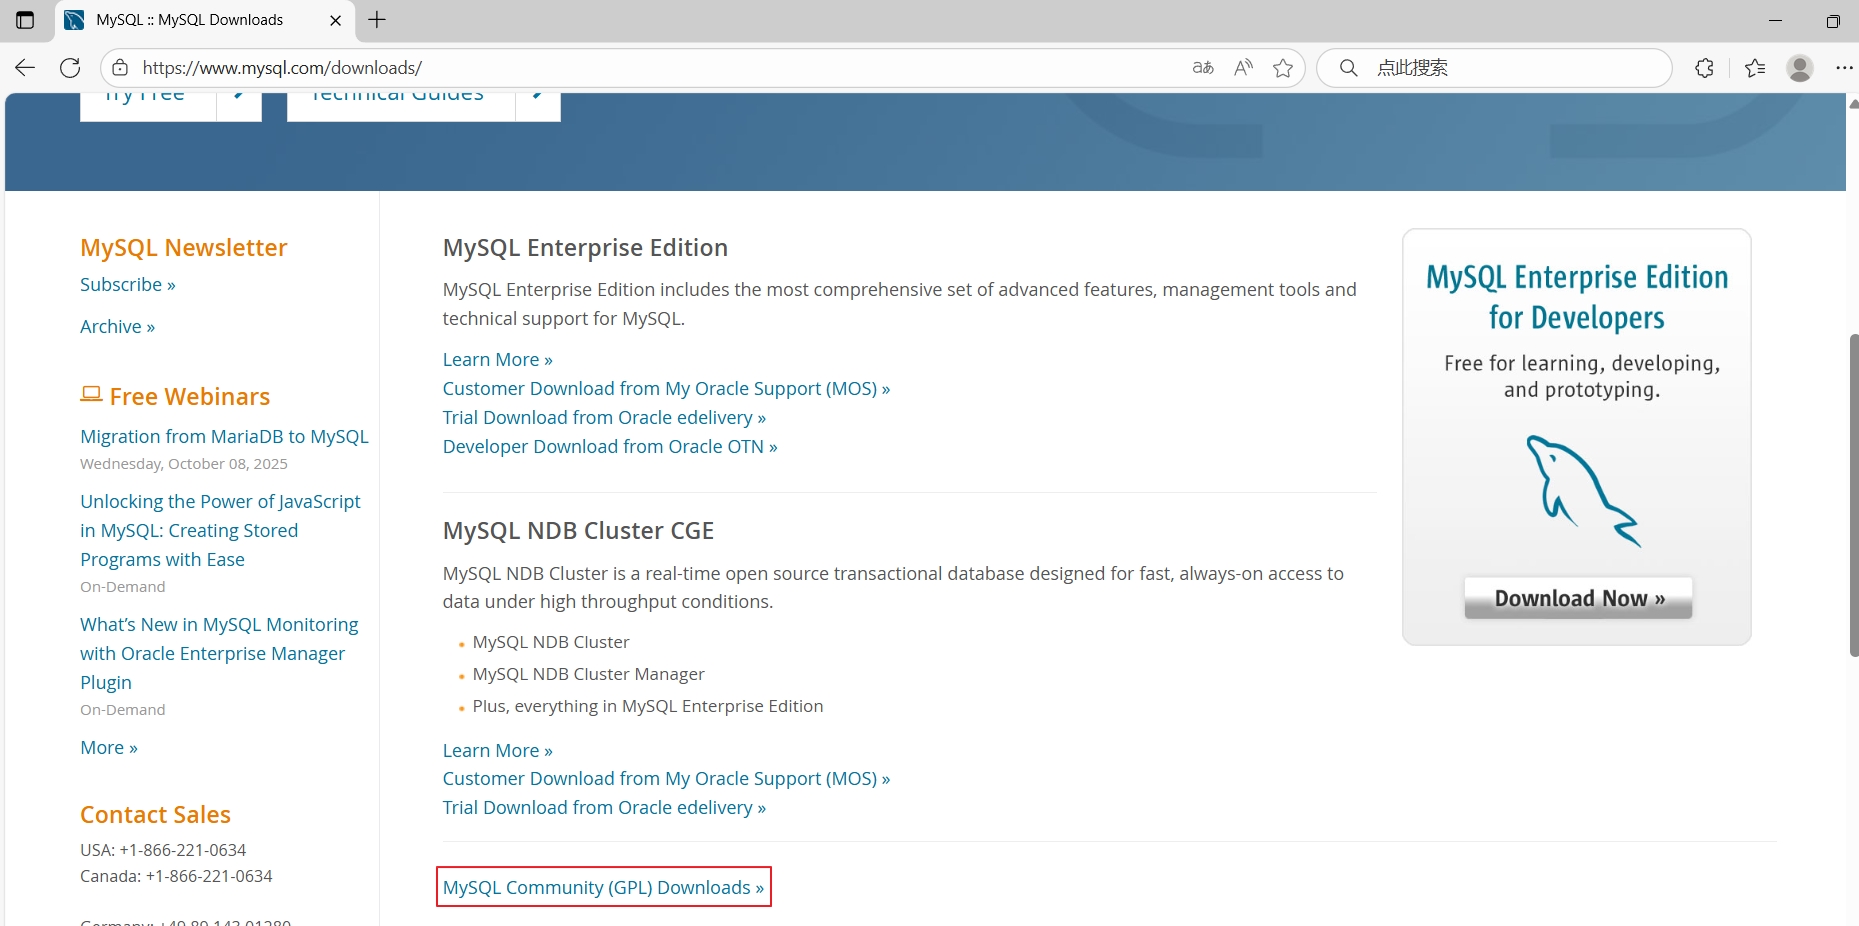Image resolution: width=1859 pixels, height=926 pixels.
Task: Click the MySQL Newsletter heading
Action: 184,248
